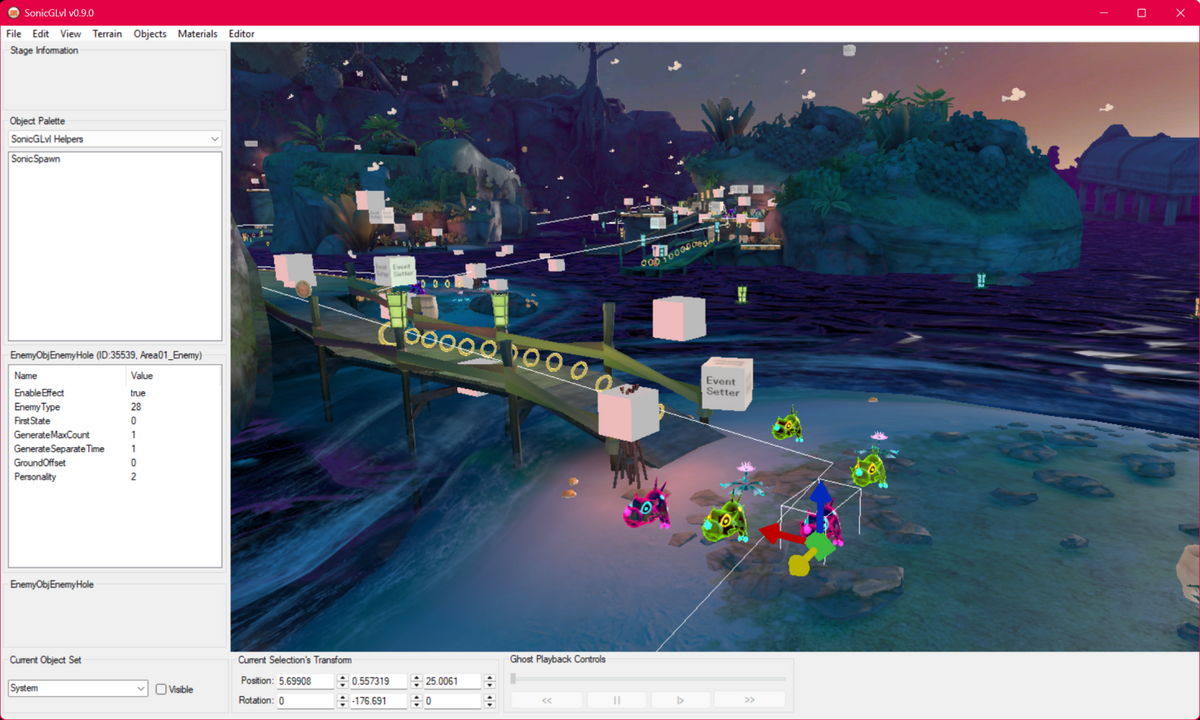Open the Terrain menu
The width and height of the screenshot is (1200, 720).
tap(107, 33)
